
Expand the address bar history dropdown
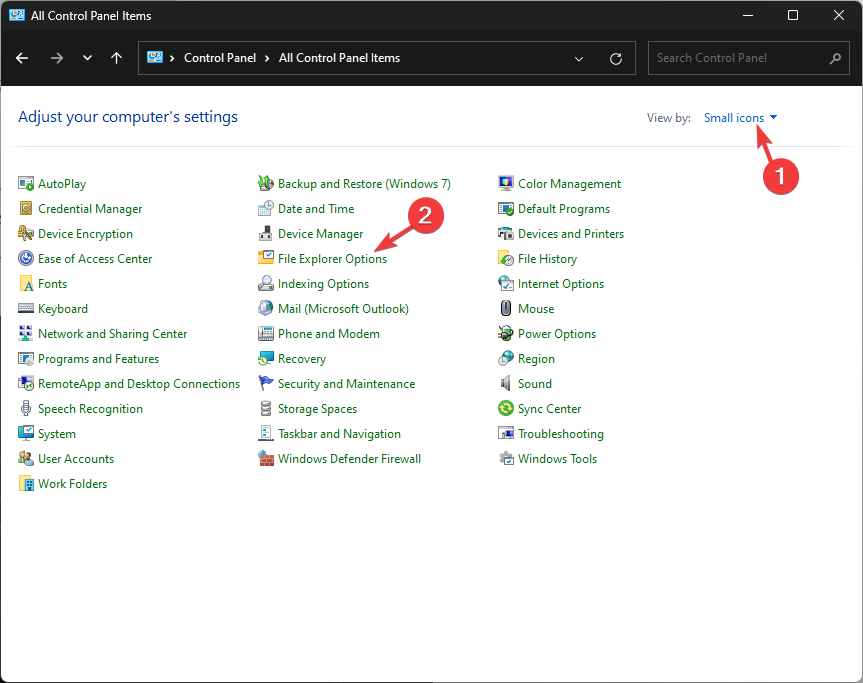(x=579, y=58)
